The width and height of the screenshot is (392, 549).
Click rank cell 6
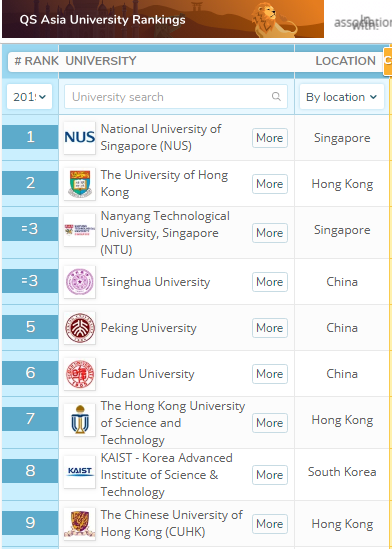(x=30, y=373)
